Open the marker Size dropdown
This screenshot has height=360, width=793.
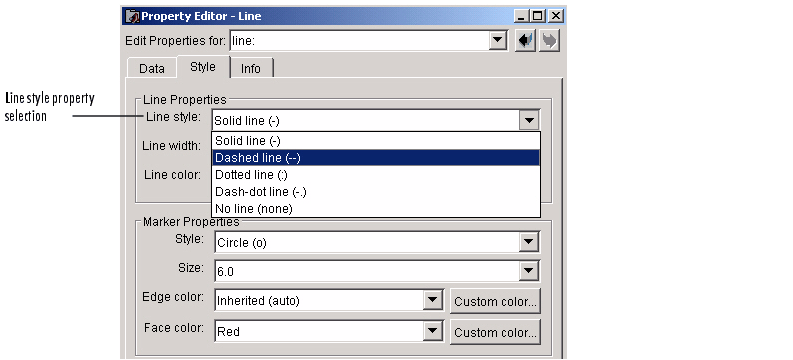coord(528,272)
